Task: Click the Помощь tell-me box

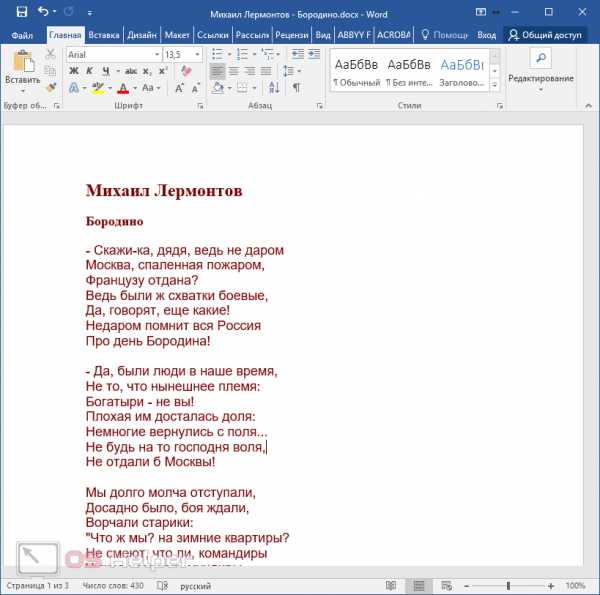Action: point(445,35)
